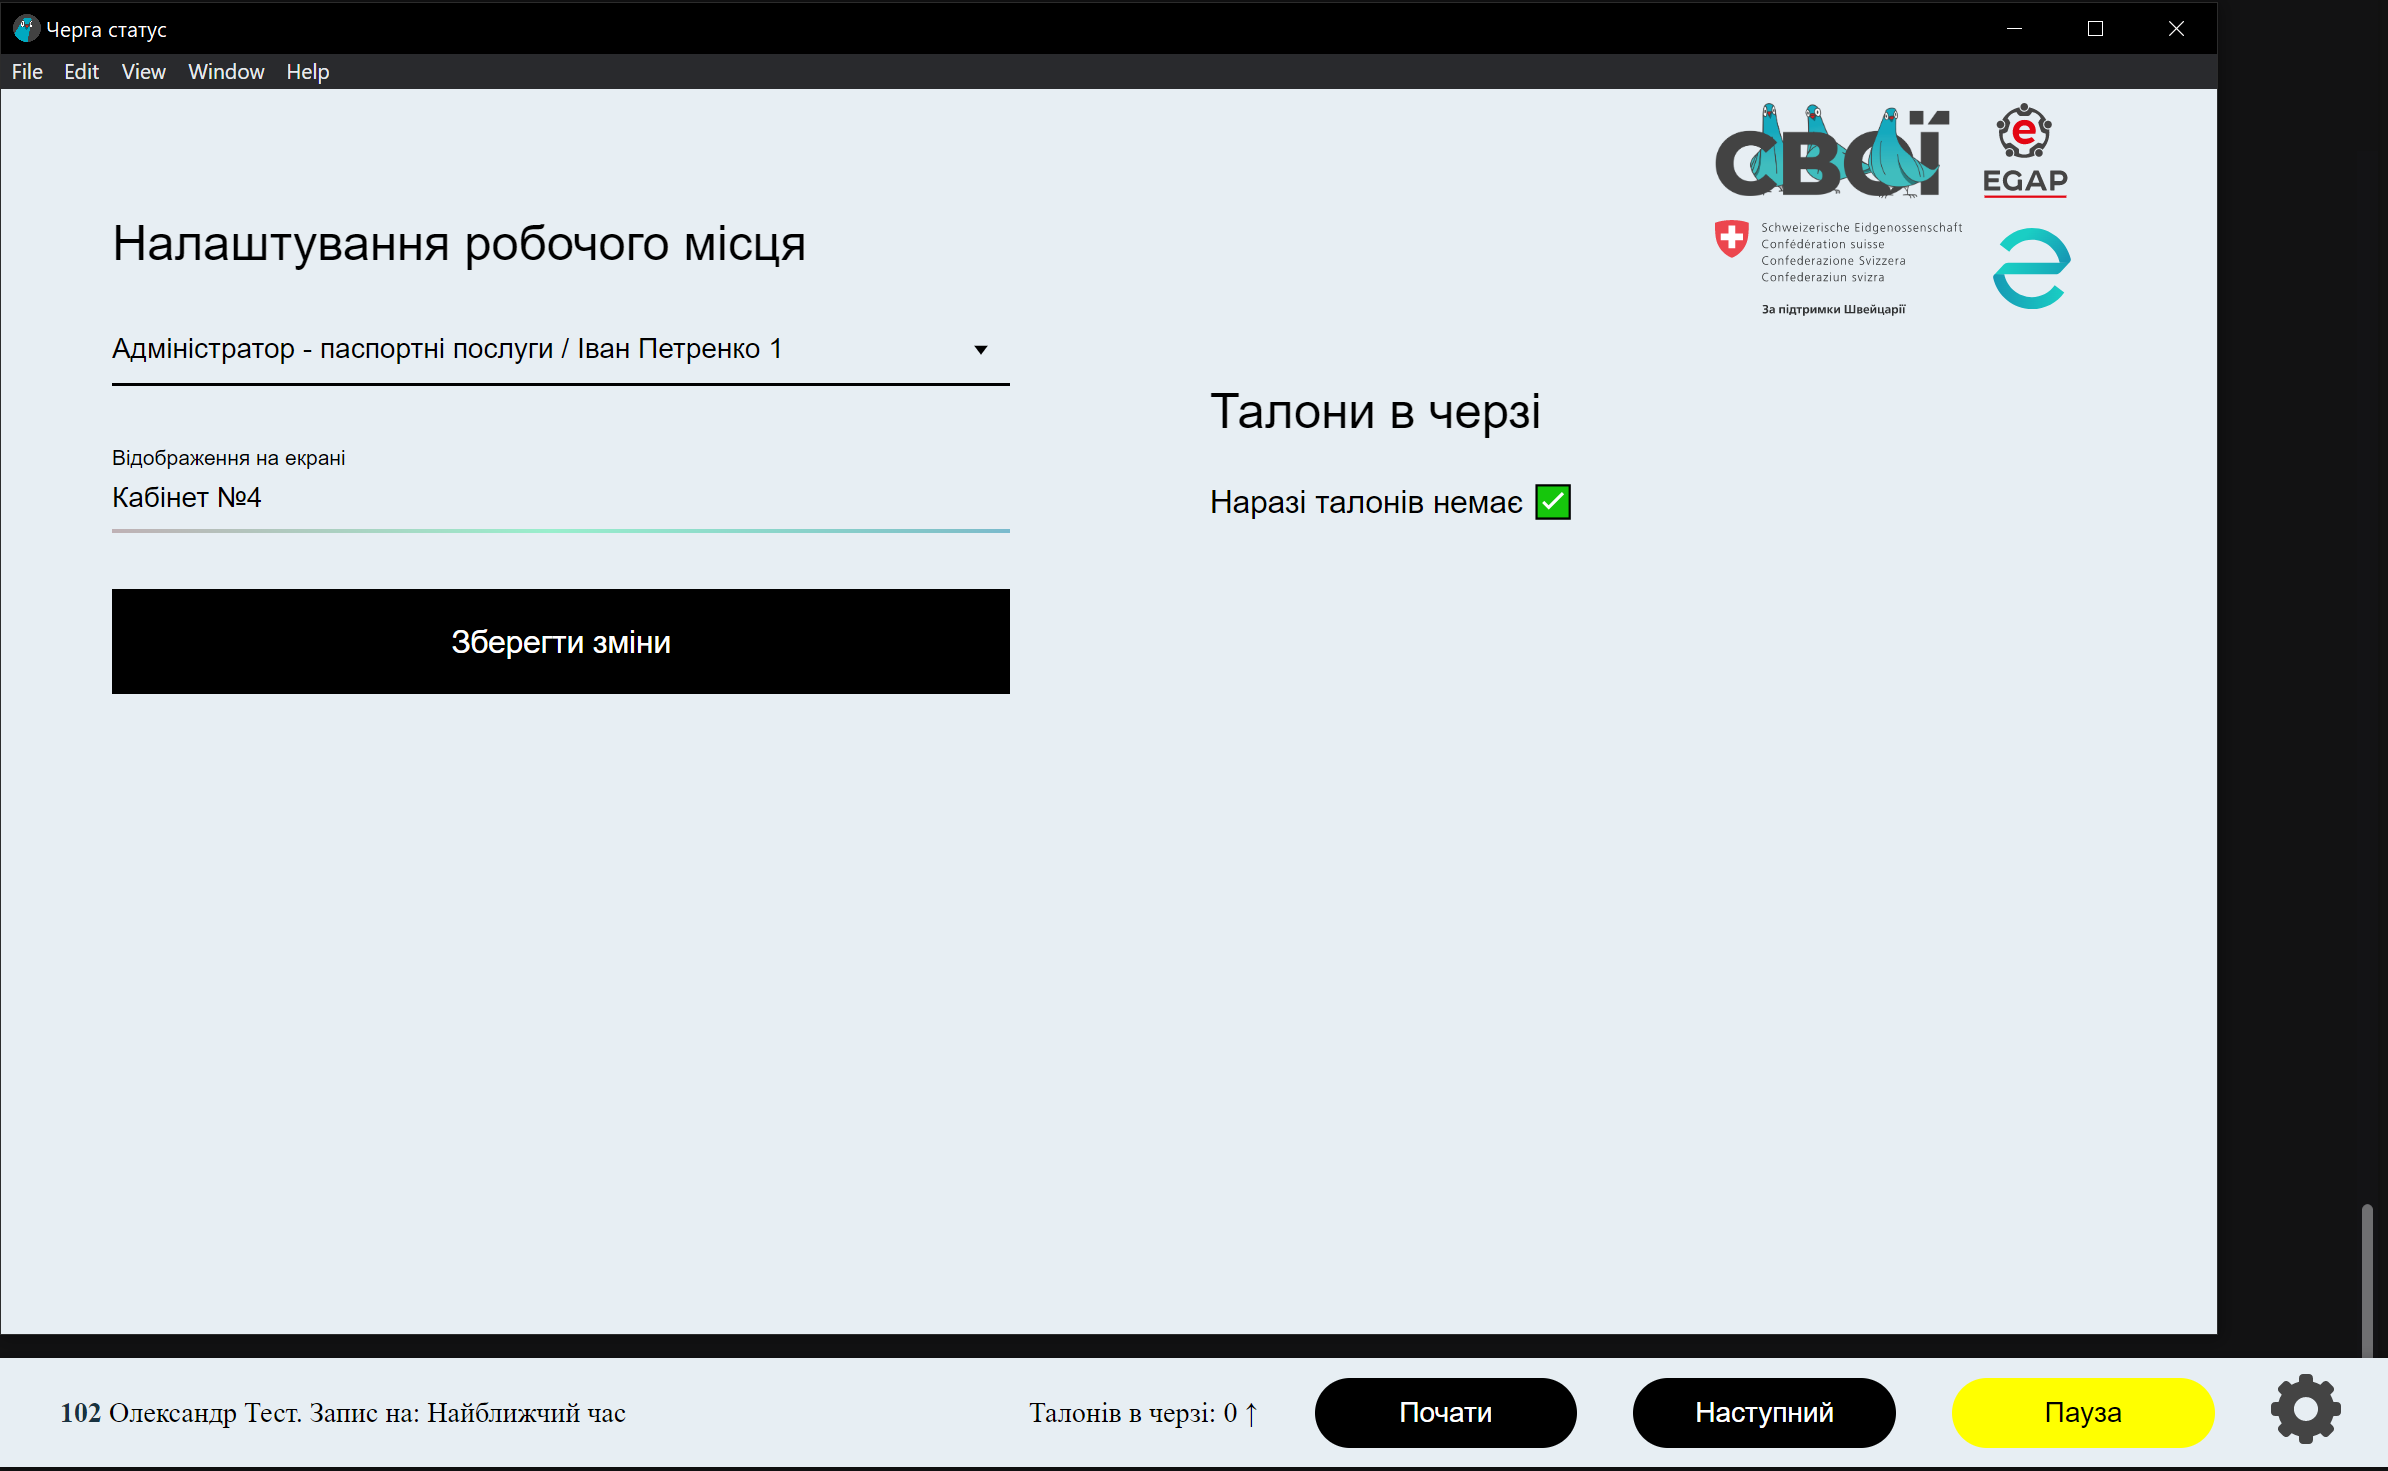Click the green checkmark beside no-tickets message

pos(1552,502)
